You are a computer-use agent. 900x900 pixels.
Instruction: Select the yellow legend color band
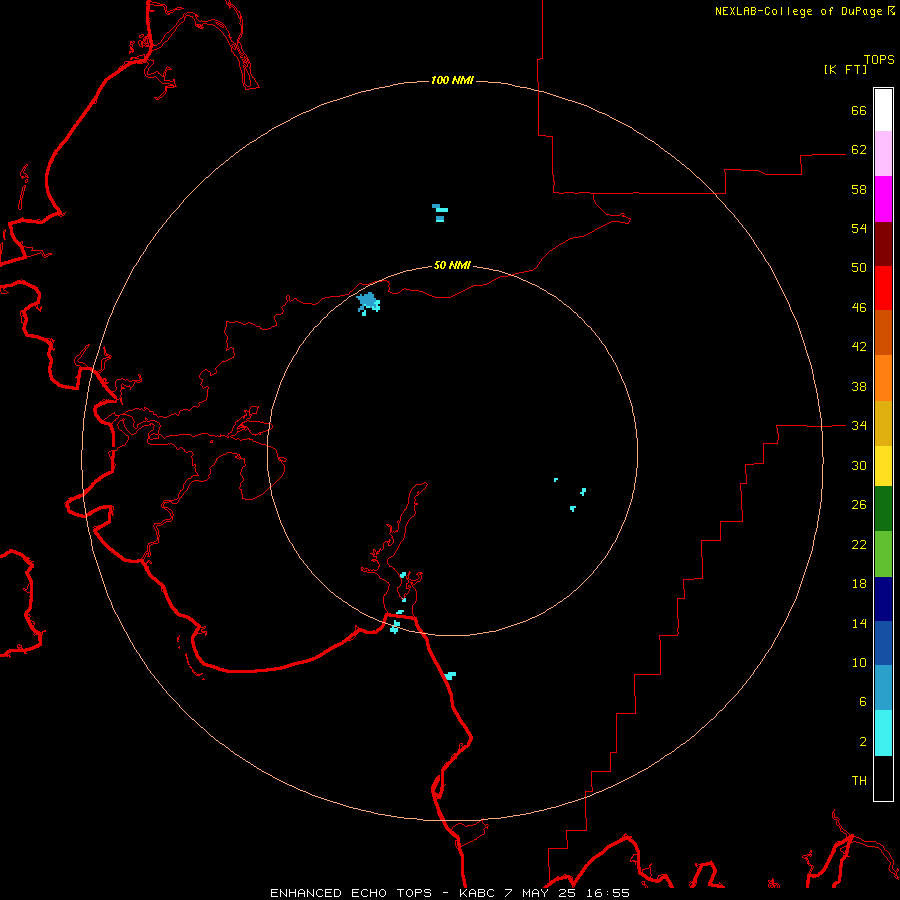(883, 466)
